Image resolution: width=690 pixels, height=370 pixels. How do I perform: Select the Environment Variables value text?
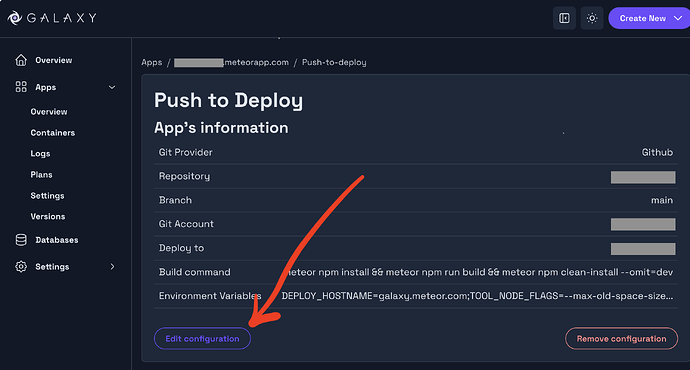pyautogui.click(x=477, y=296)
